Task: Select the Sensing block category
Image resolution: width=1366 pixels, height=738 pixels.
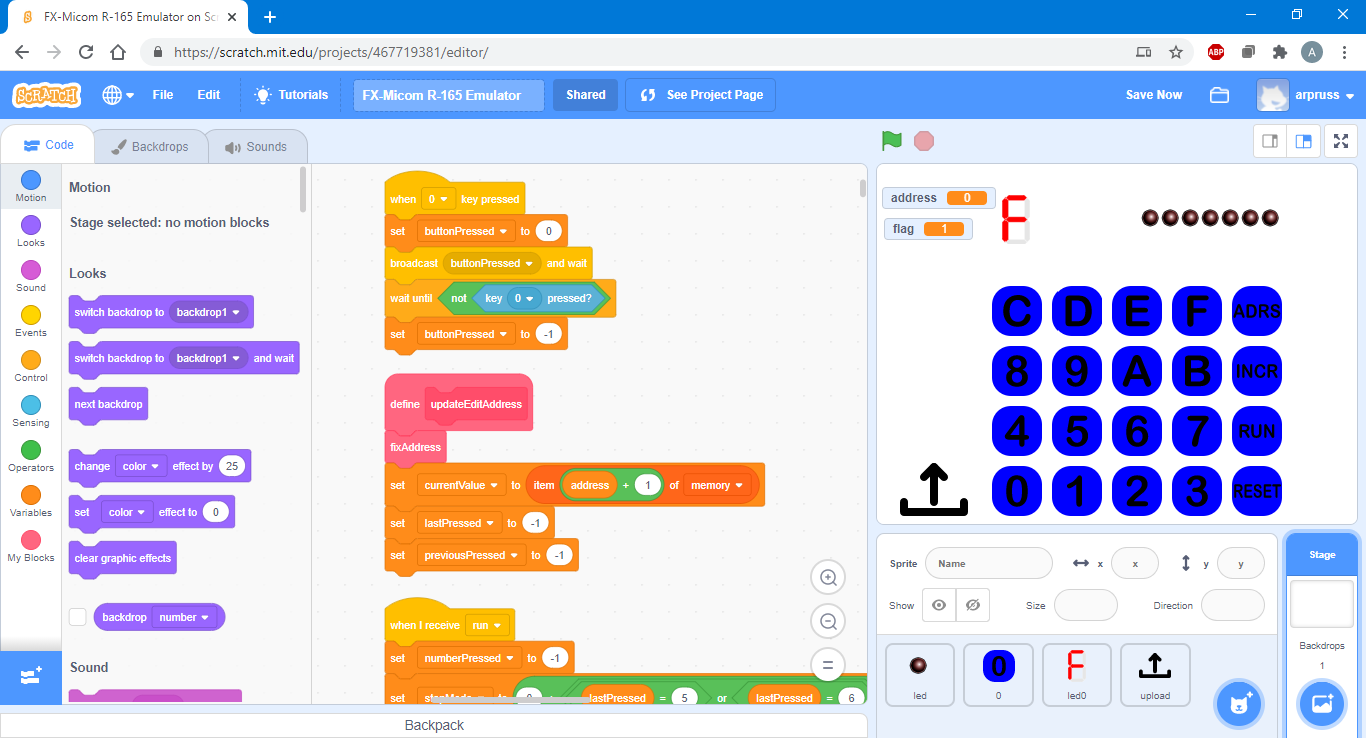Action: [31, 411]
